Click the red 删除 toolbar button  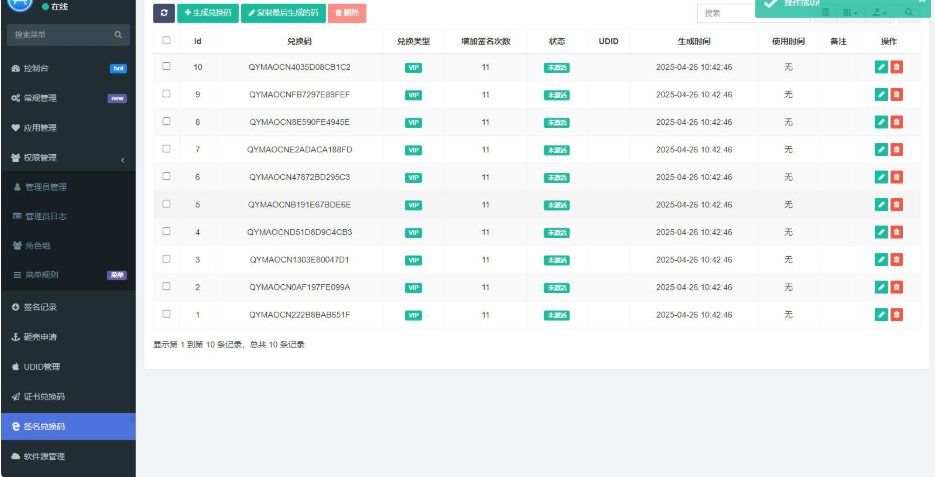tap(347, 13)
